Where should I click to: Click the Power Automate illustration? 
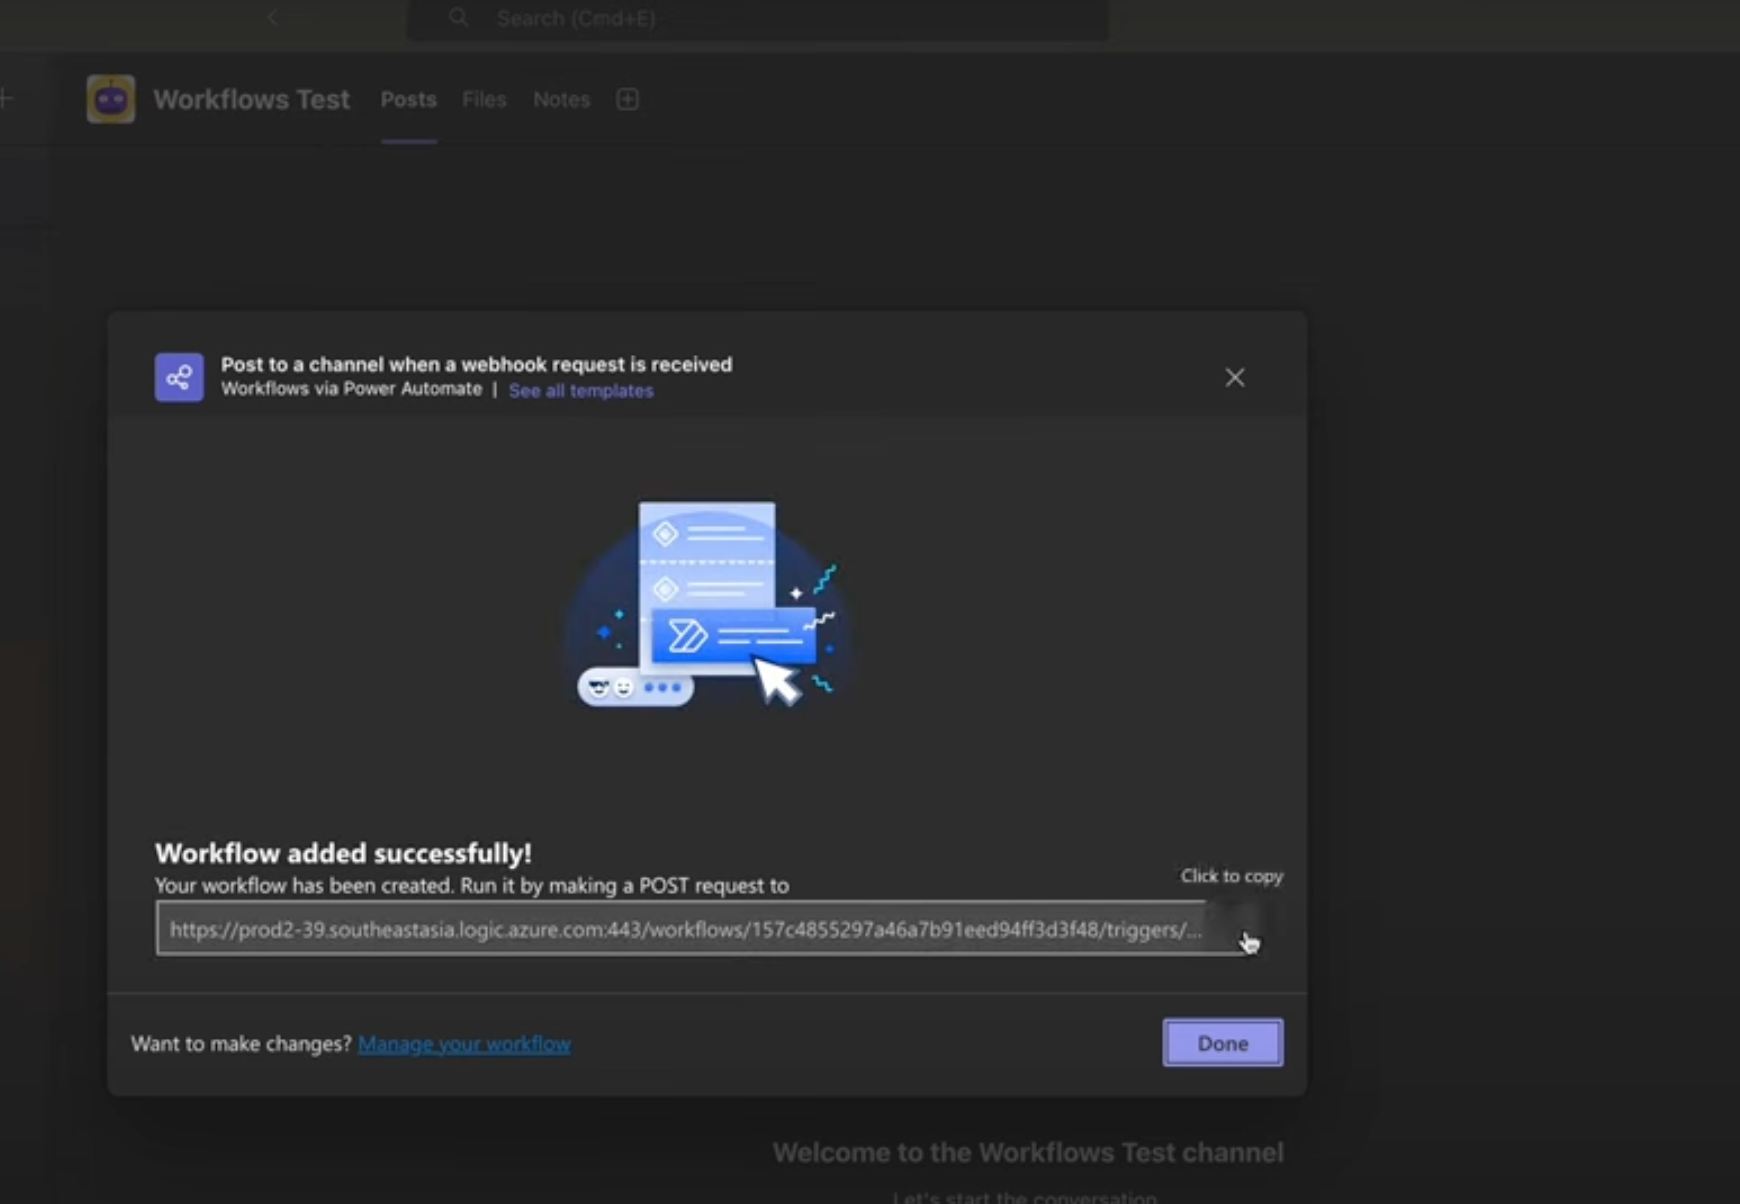point(707,605)
